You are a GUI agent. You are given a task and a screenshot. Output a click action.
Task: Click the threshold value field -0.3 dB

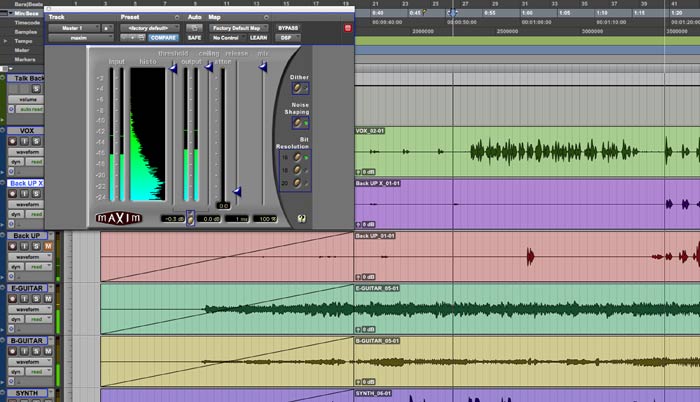pos(173,219)
